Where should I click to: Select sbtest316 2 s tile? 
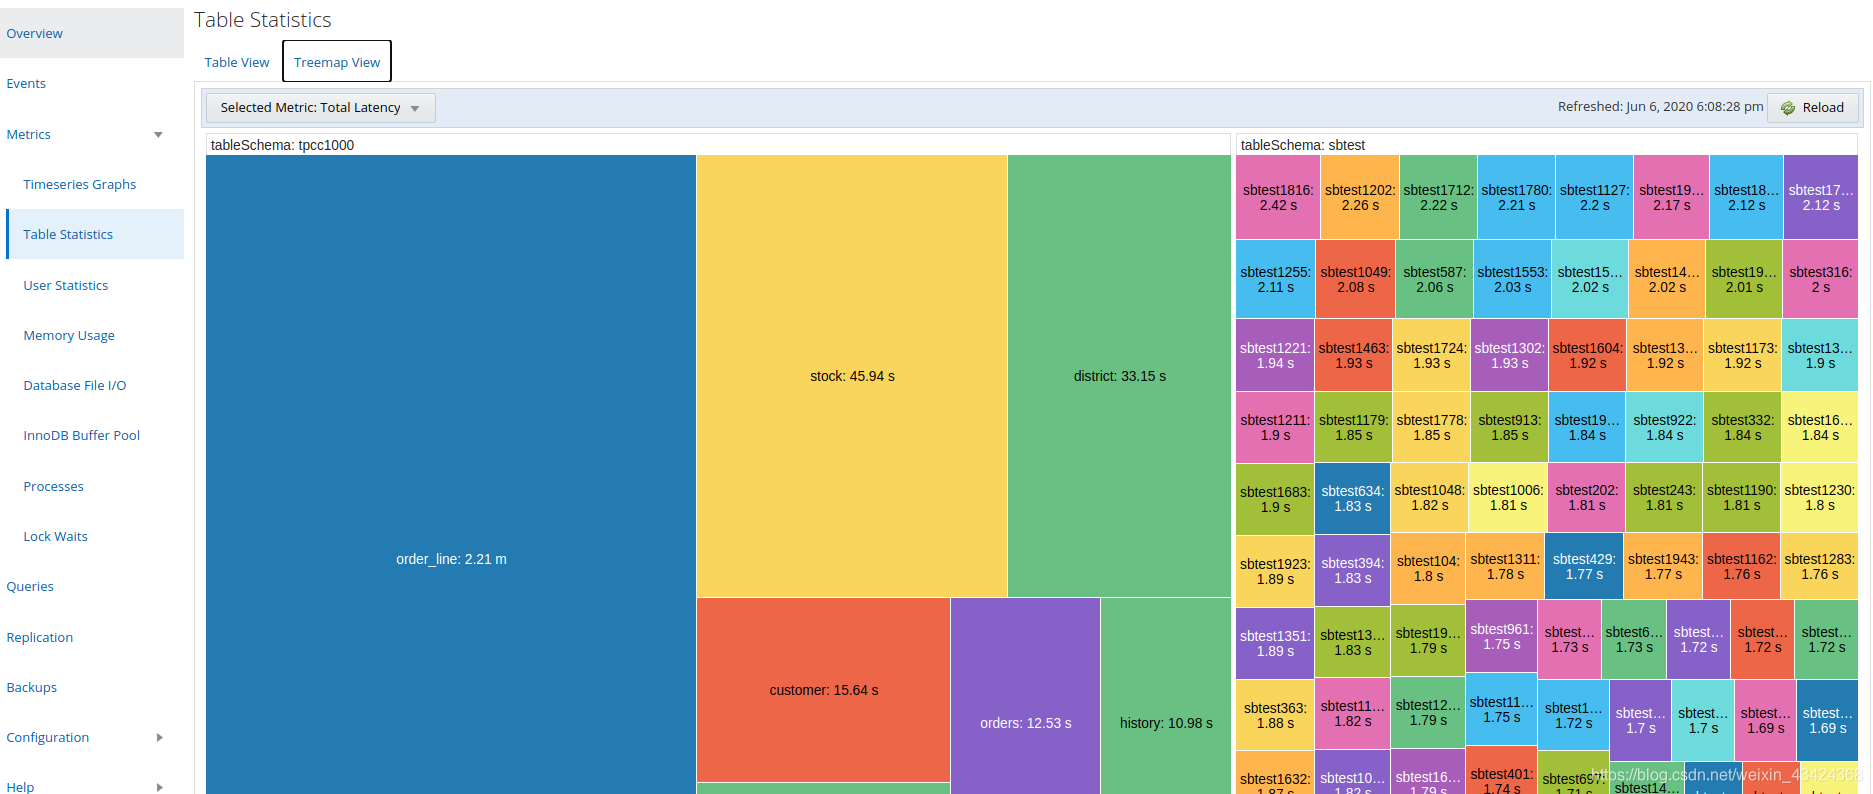(x=1820, y=279)
